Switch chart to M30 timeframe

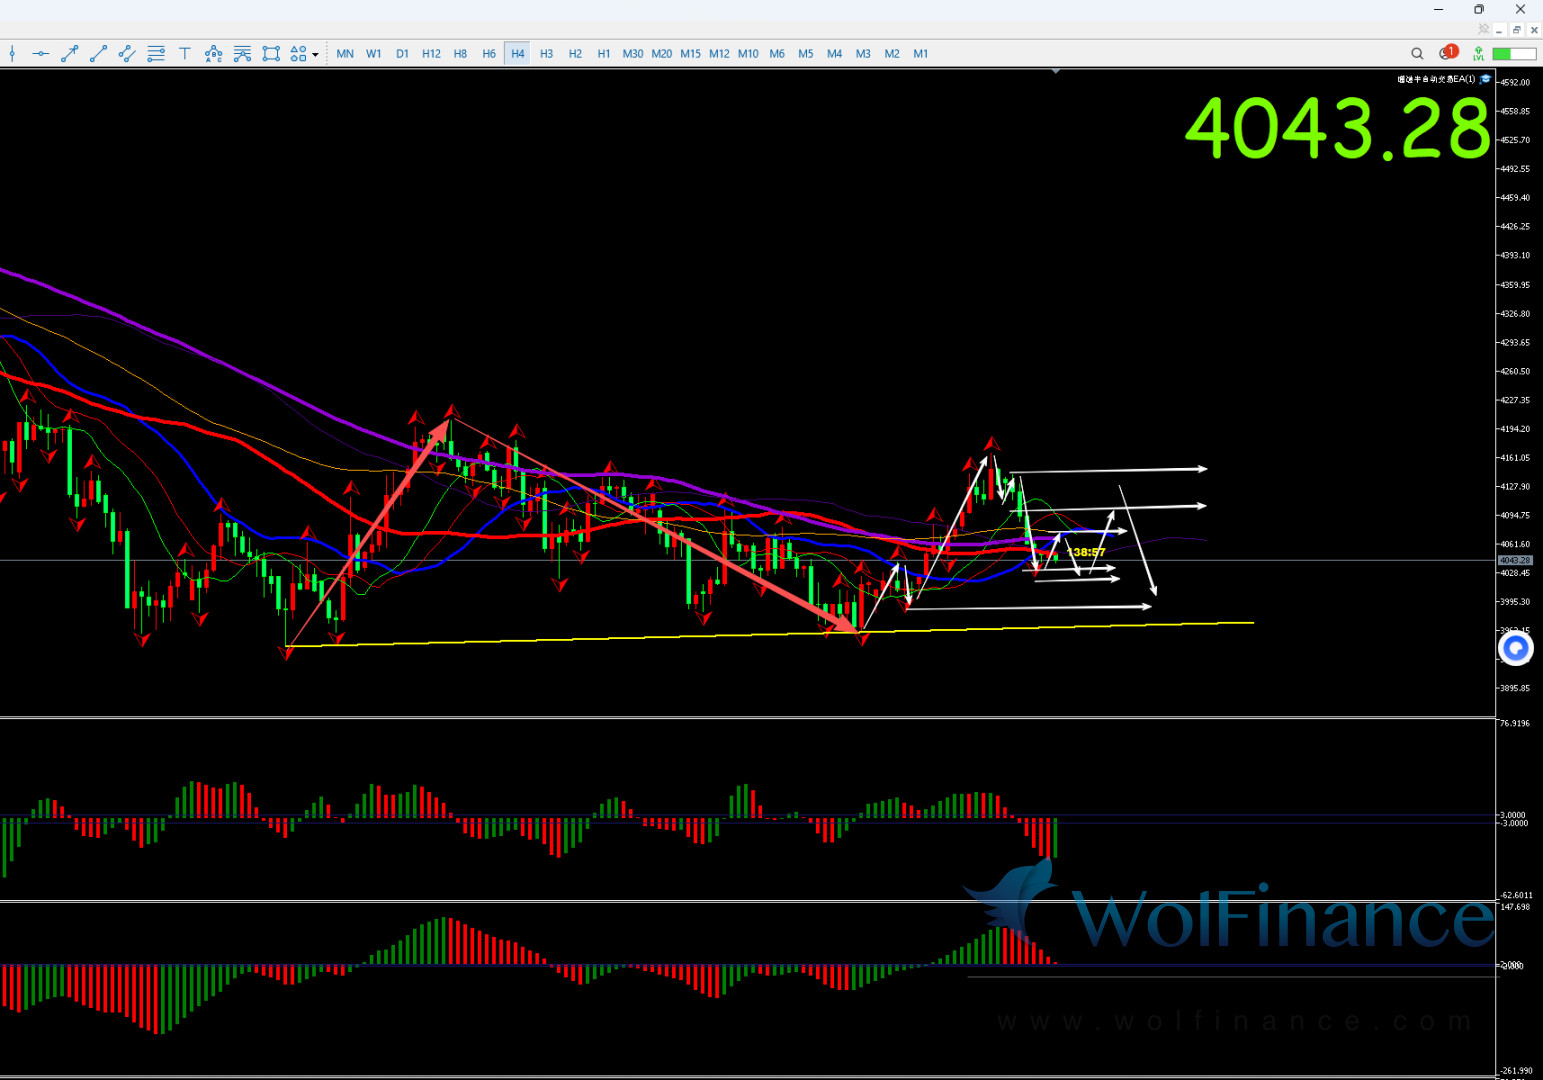click(x=633, y=54)
